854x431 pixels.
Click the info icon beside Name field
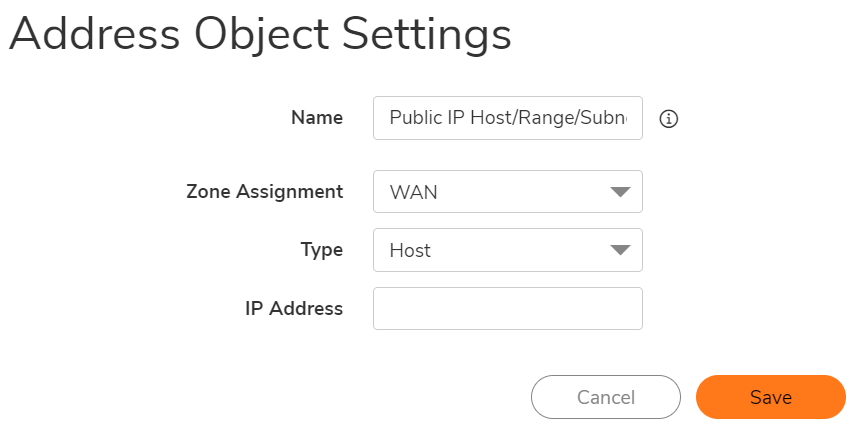click(x=669, y=119)
